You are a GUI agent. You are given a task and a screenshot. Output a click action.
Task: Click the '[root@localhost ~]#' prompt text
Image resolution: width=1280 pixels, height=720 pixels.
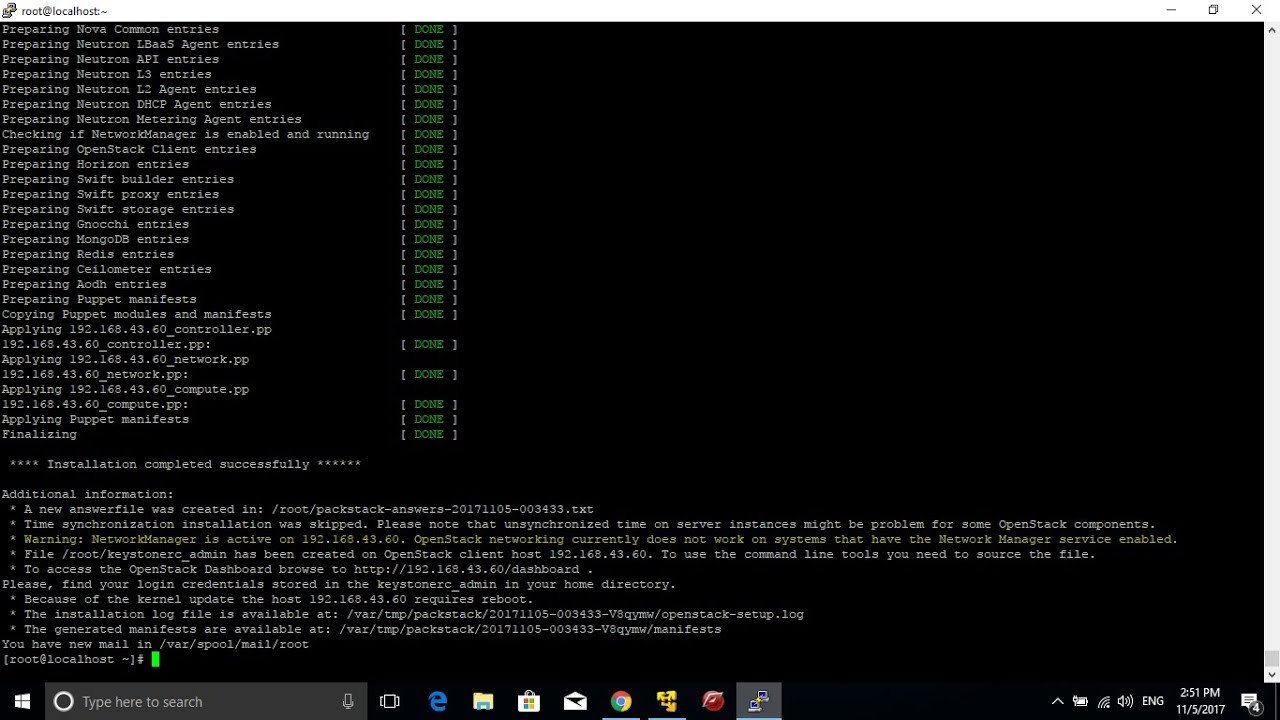pyautogui.click(x=73, y=659)
